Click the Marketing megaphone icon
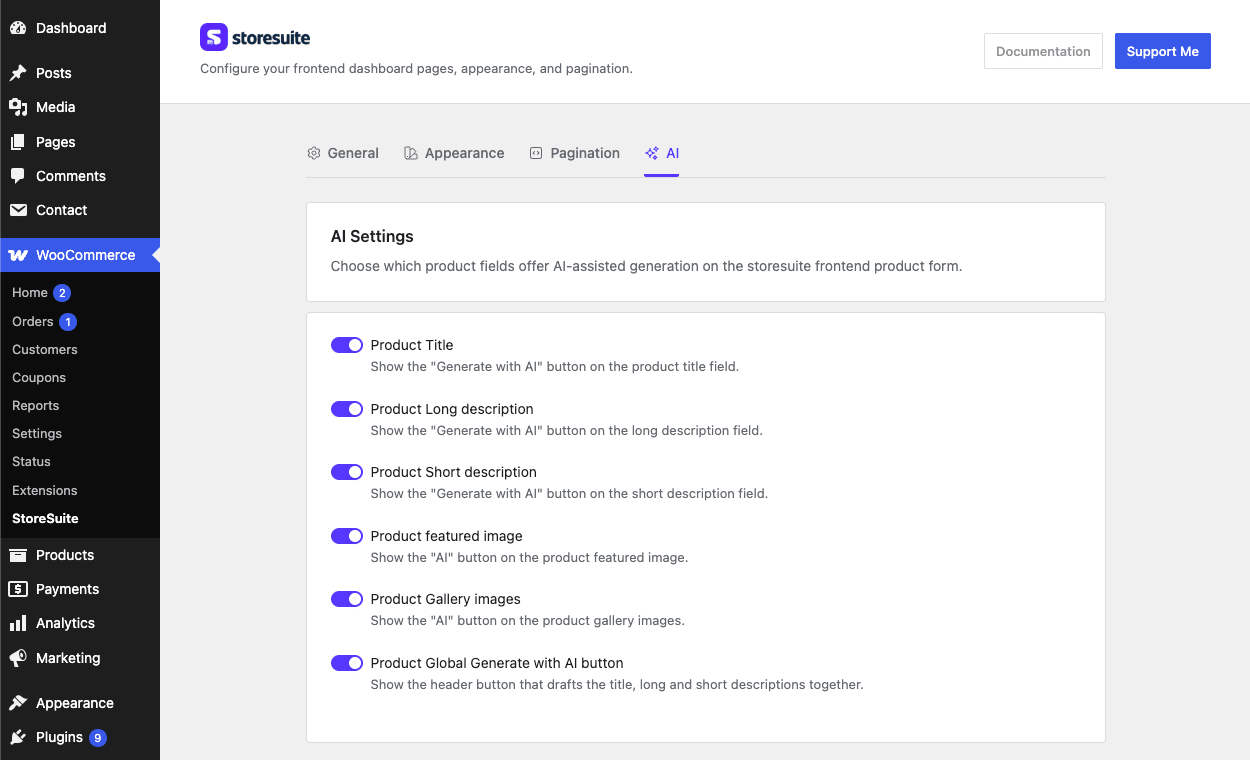This screenshot has height=760, width=1250. point(18,658)
